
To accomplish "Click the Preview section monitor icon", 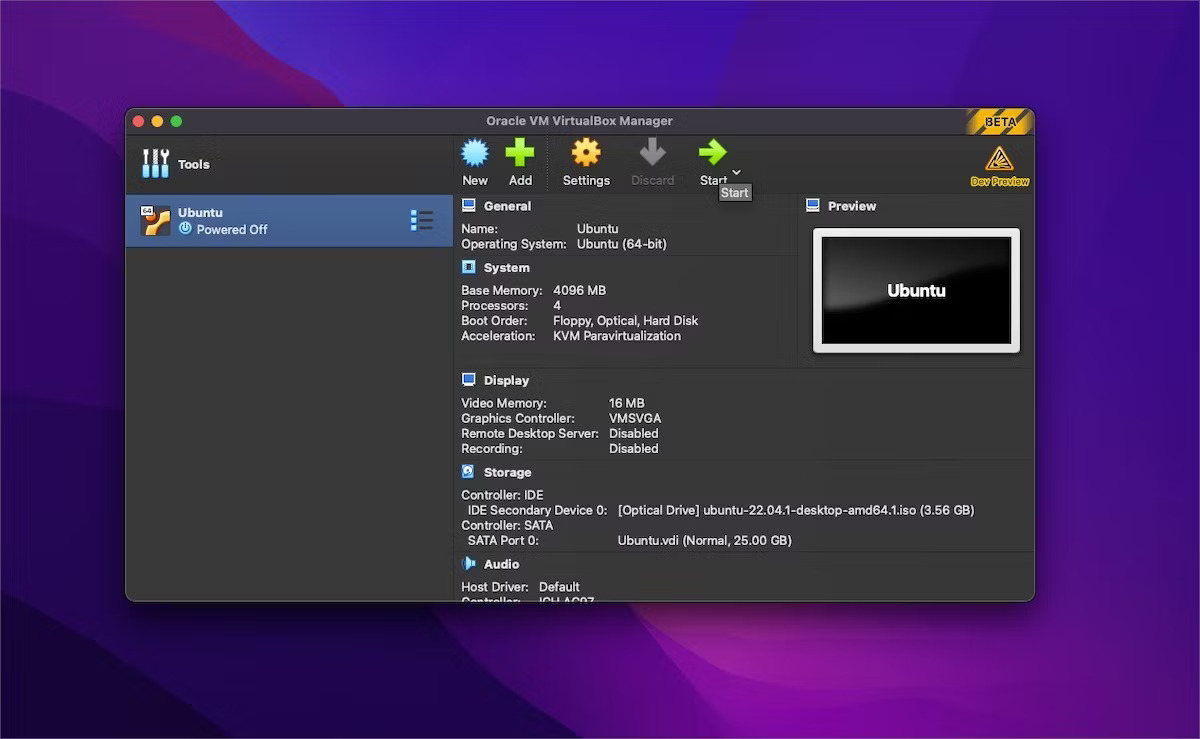I will [x=814, y=205].
